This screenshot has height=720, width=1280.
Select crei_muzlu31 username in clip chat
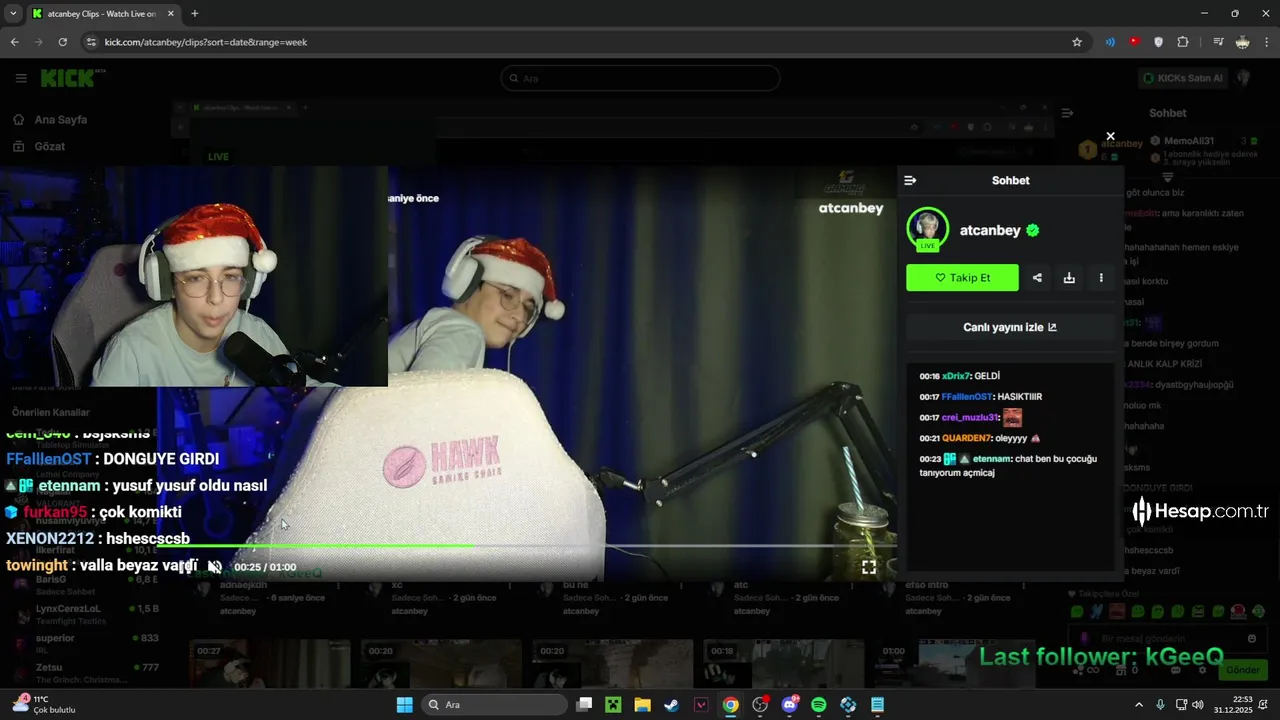(x=970, y=418)
